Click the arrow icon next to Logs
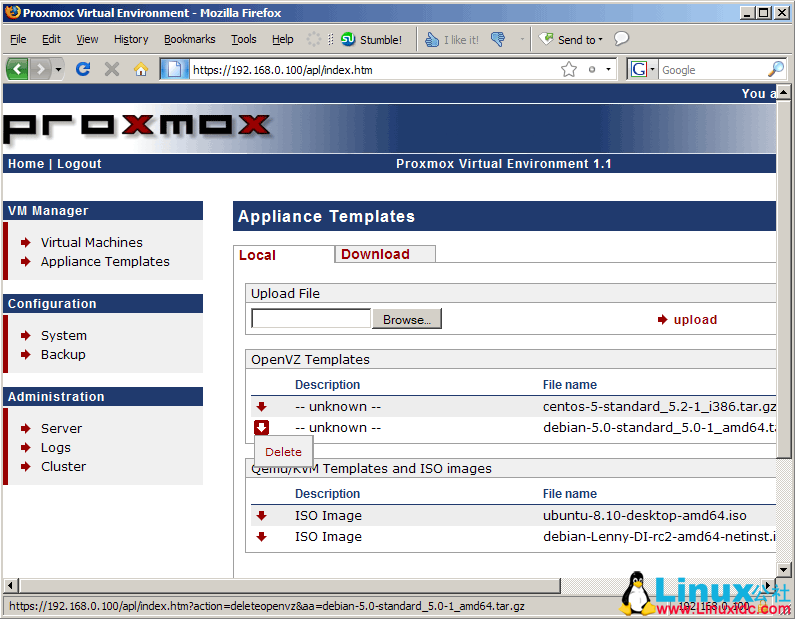Viewport: 795px width, 619px height. pos(26,448)
